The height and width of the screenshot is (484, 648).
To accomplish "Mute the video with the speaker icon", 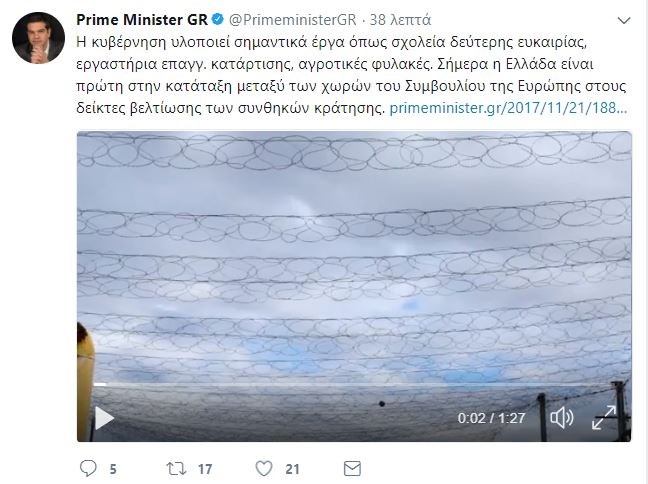I will coord(562,418).
